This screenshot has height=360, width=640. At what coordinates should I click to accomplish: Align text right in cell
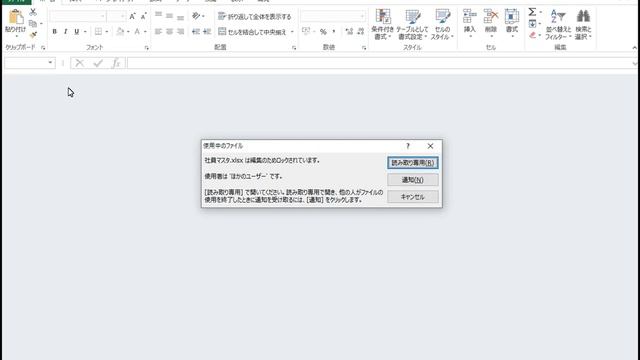coord(180,31)
